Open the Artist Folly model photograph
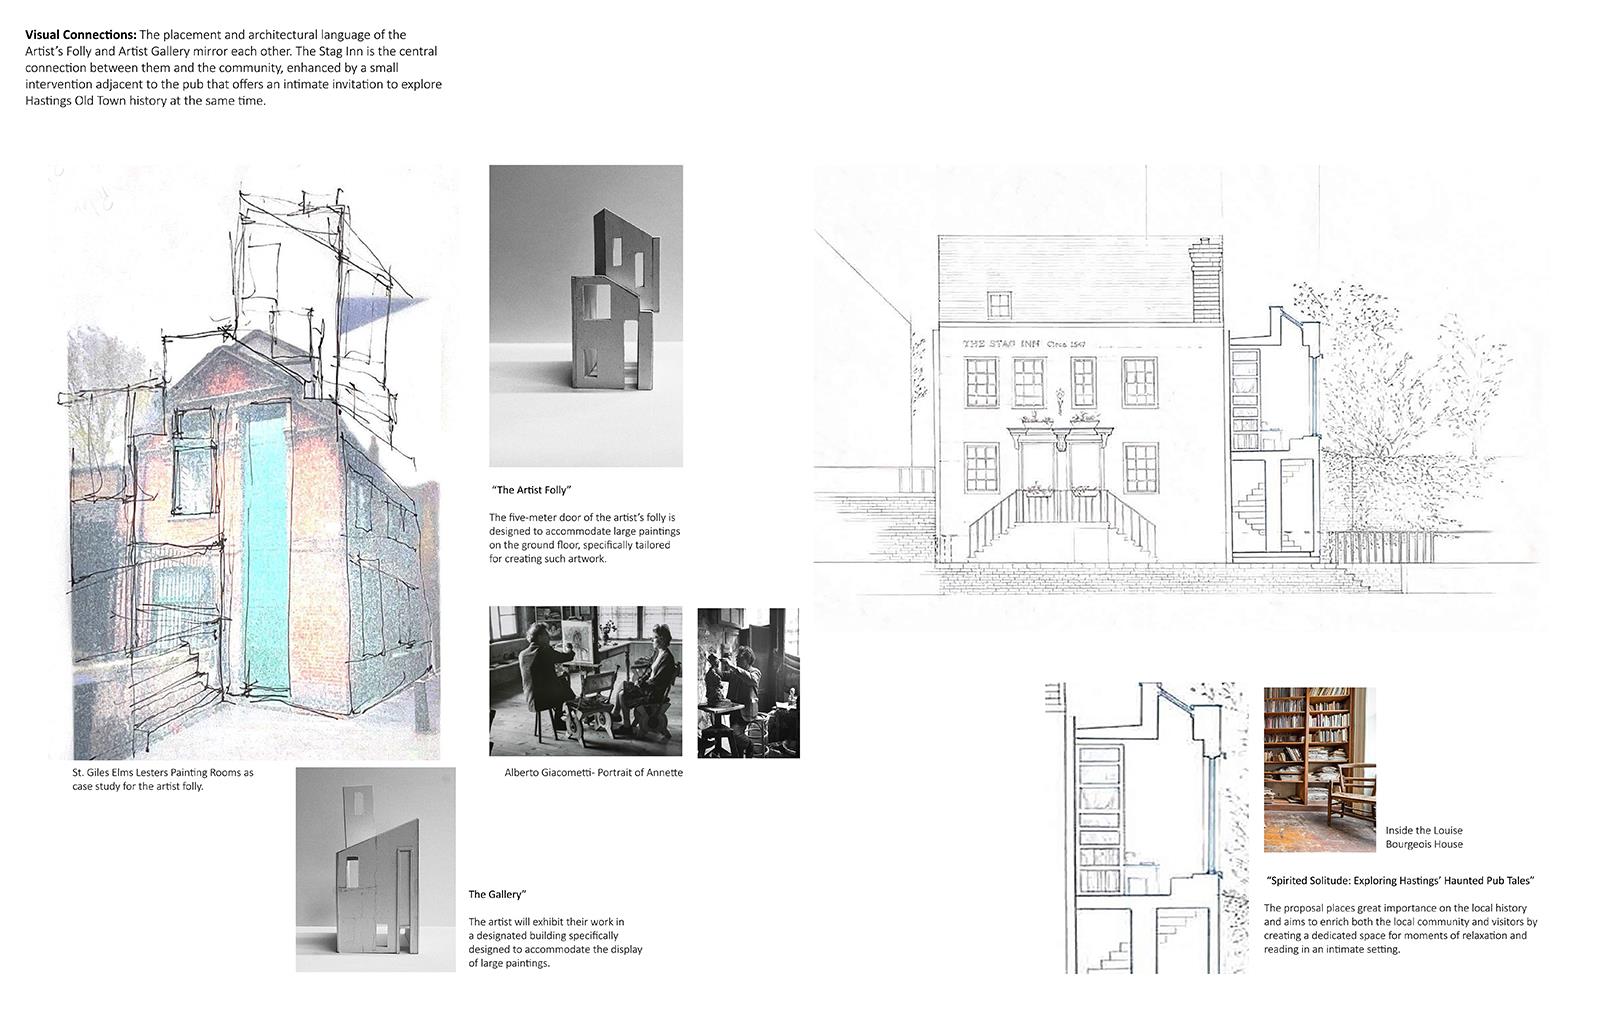This screenshot has width=1600, height=1029. [x=586, y=316]
